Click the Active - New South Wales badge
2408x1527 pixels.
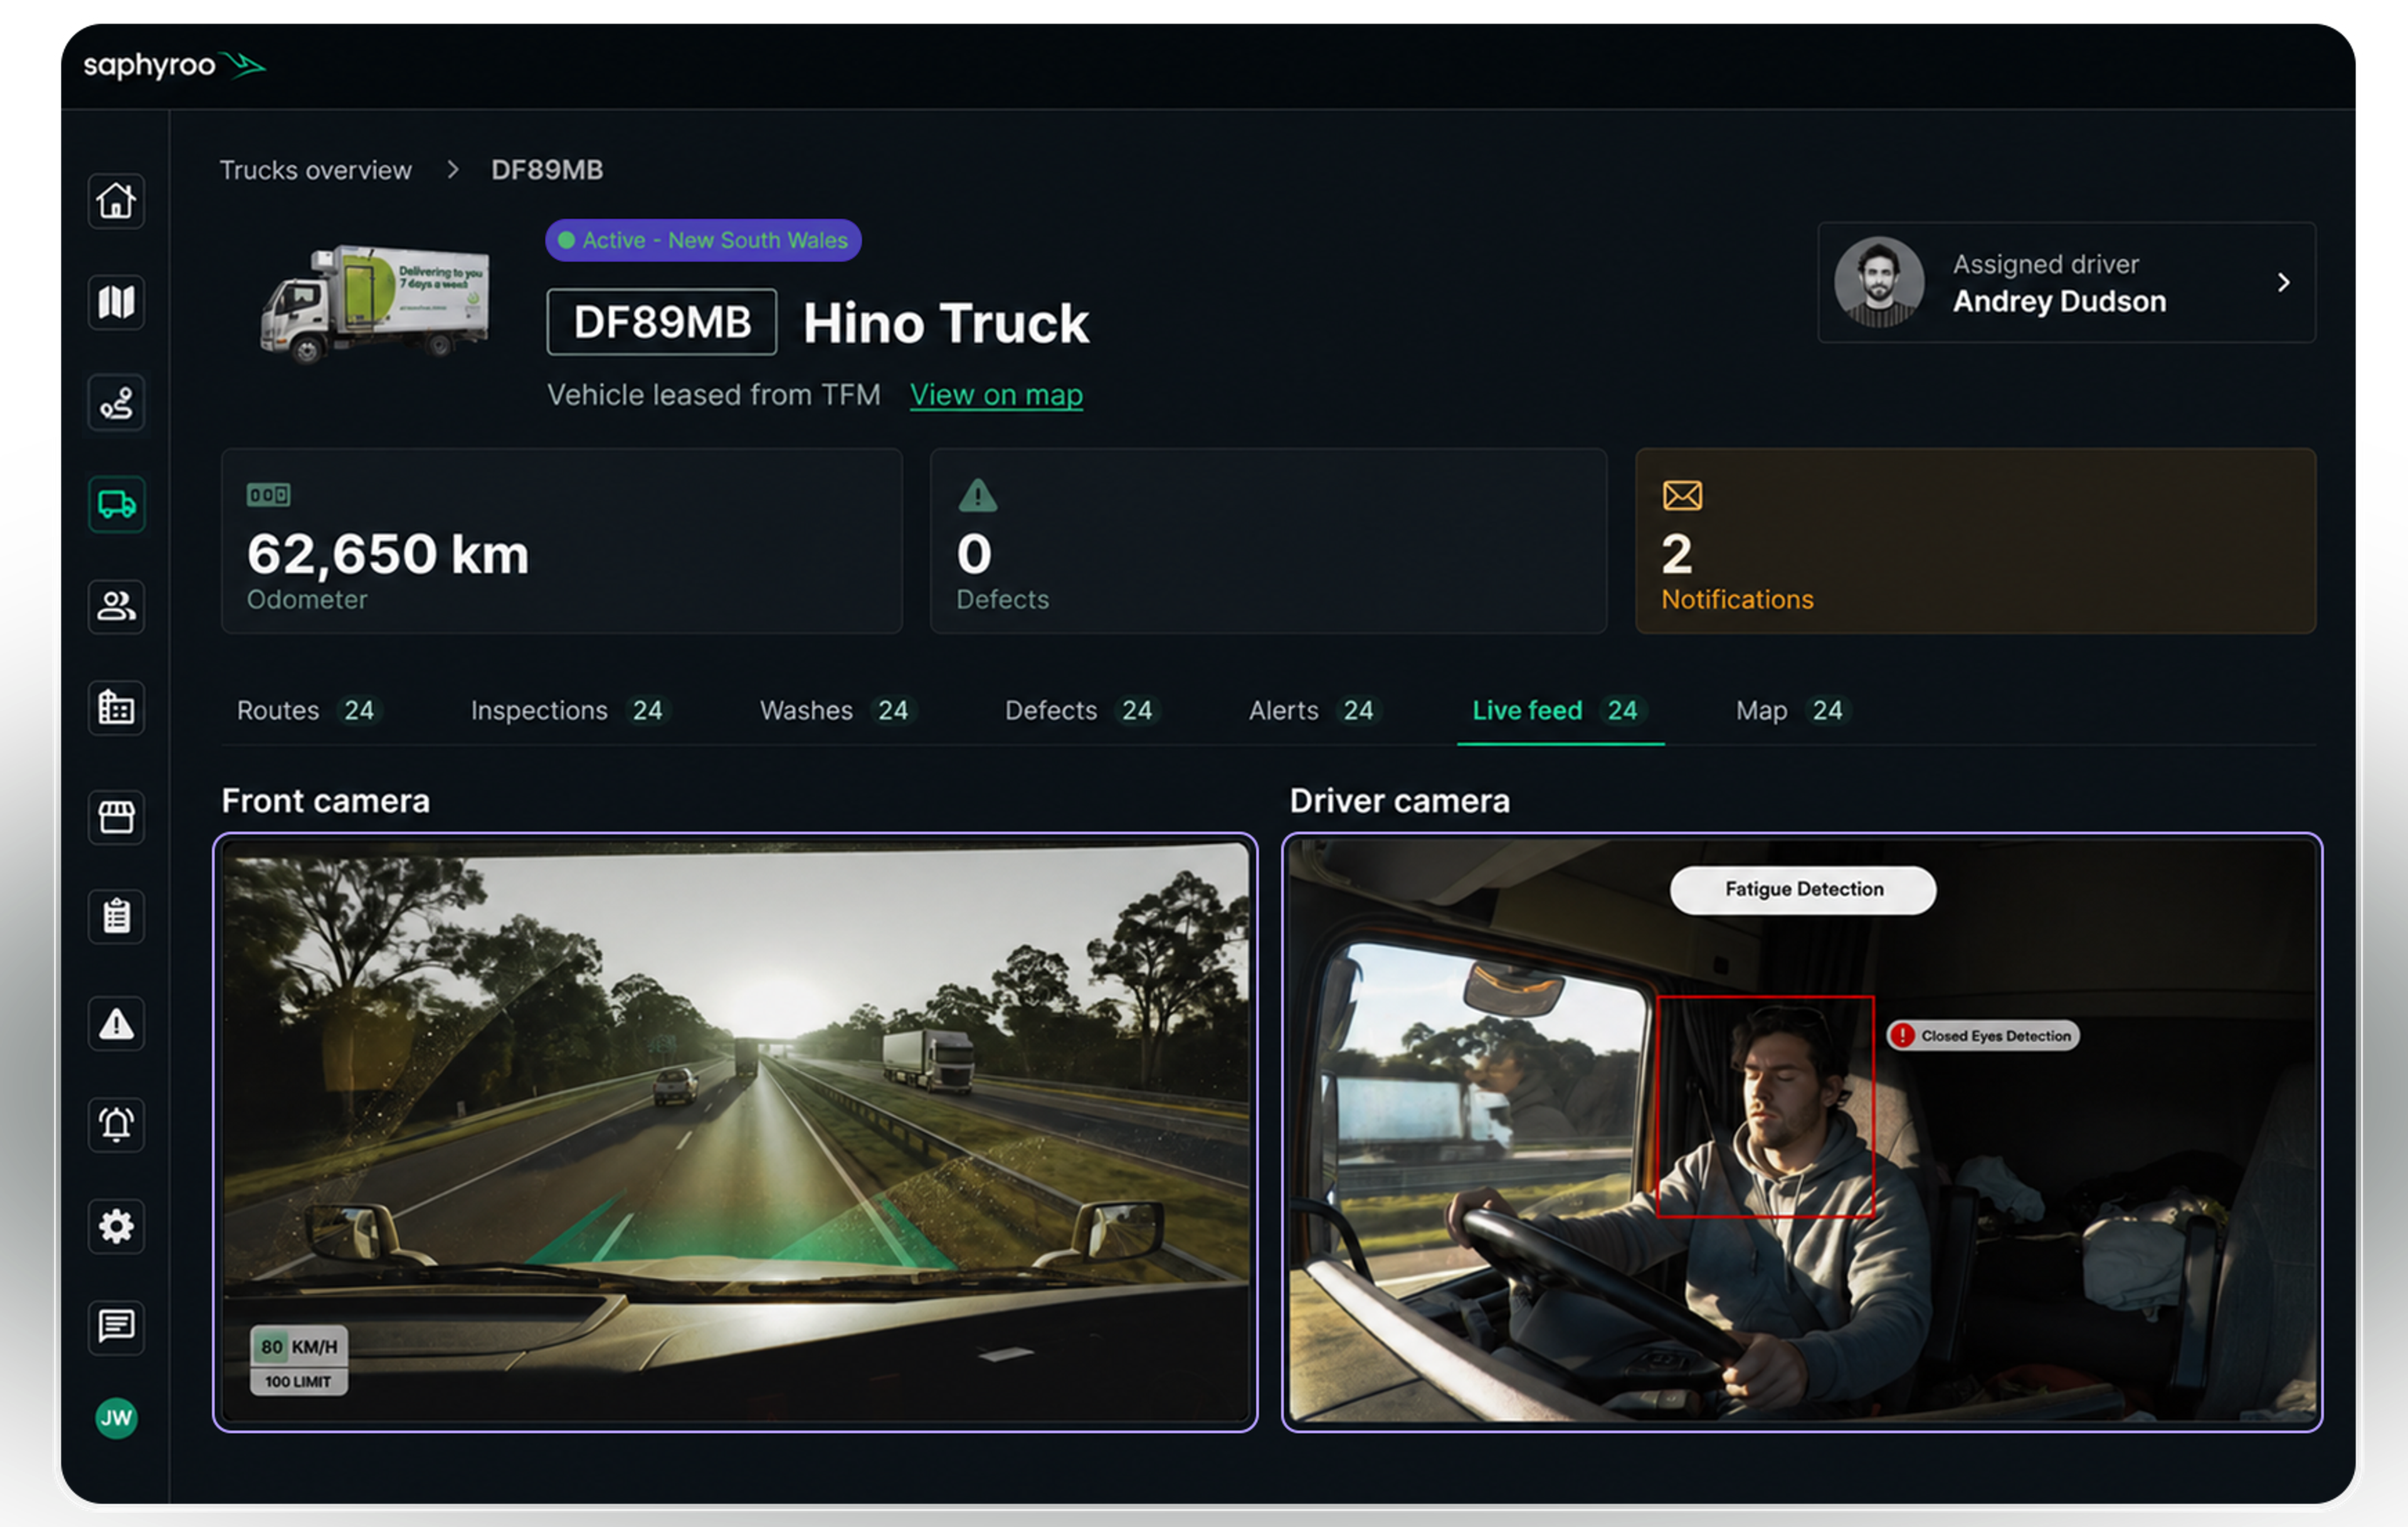pos(703,240)
